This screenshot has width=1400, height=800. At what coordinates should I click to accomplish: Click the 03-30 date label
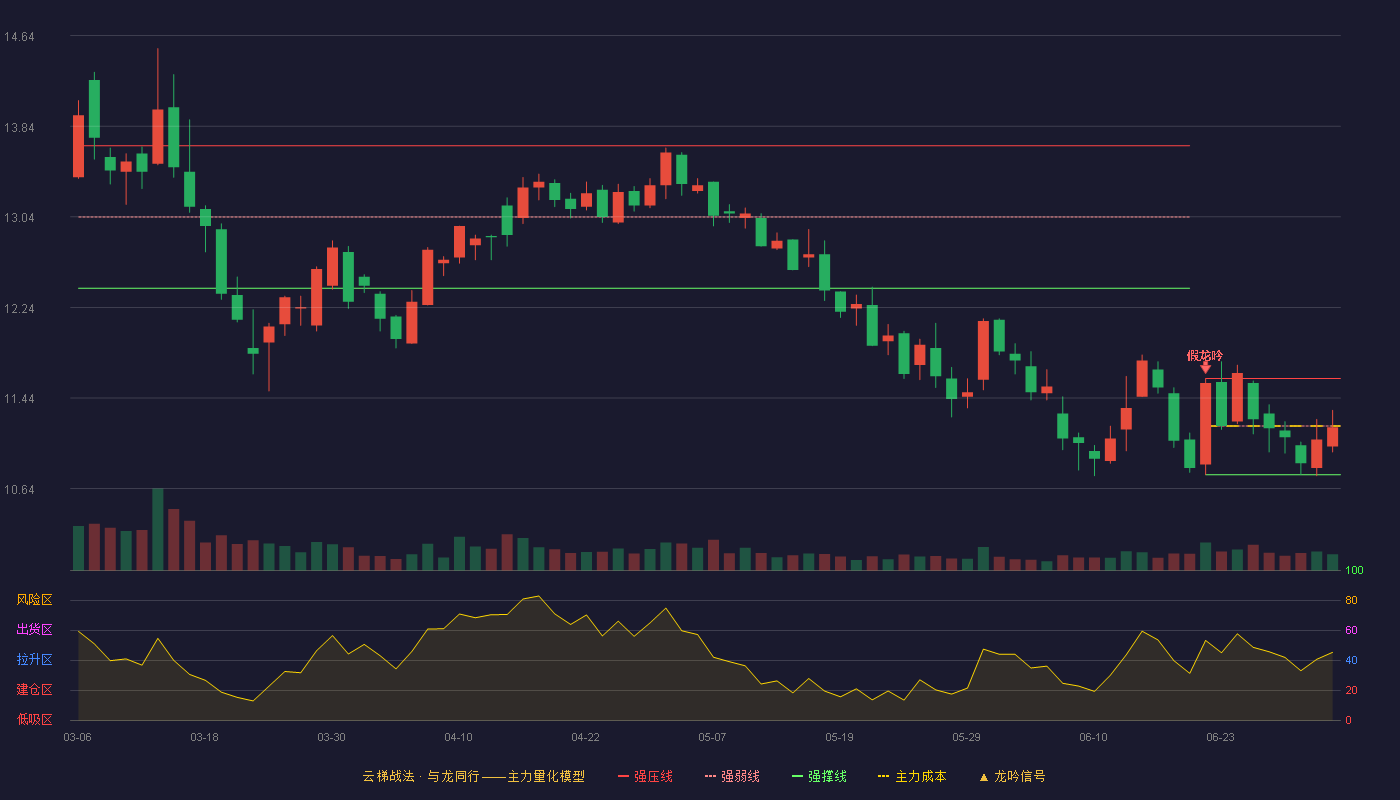331,737
